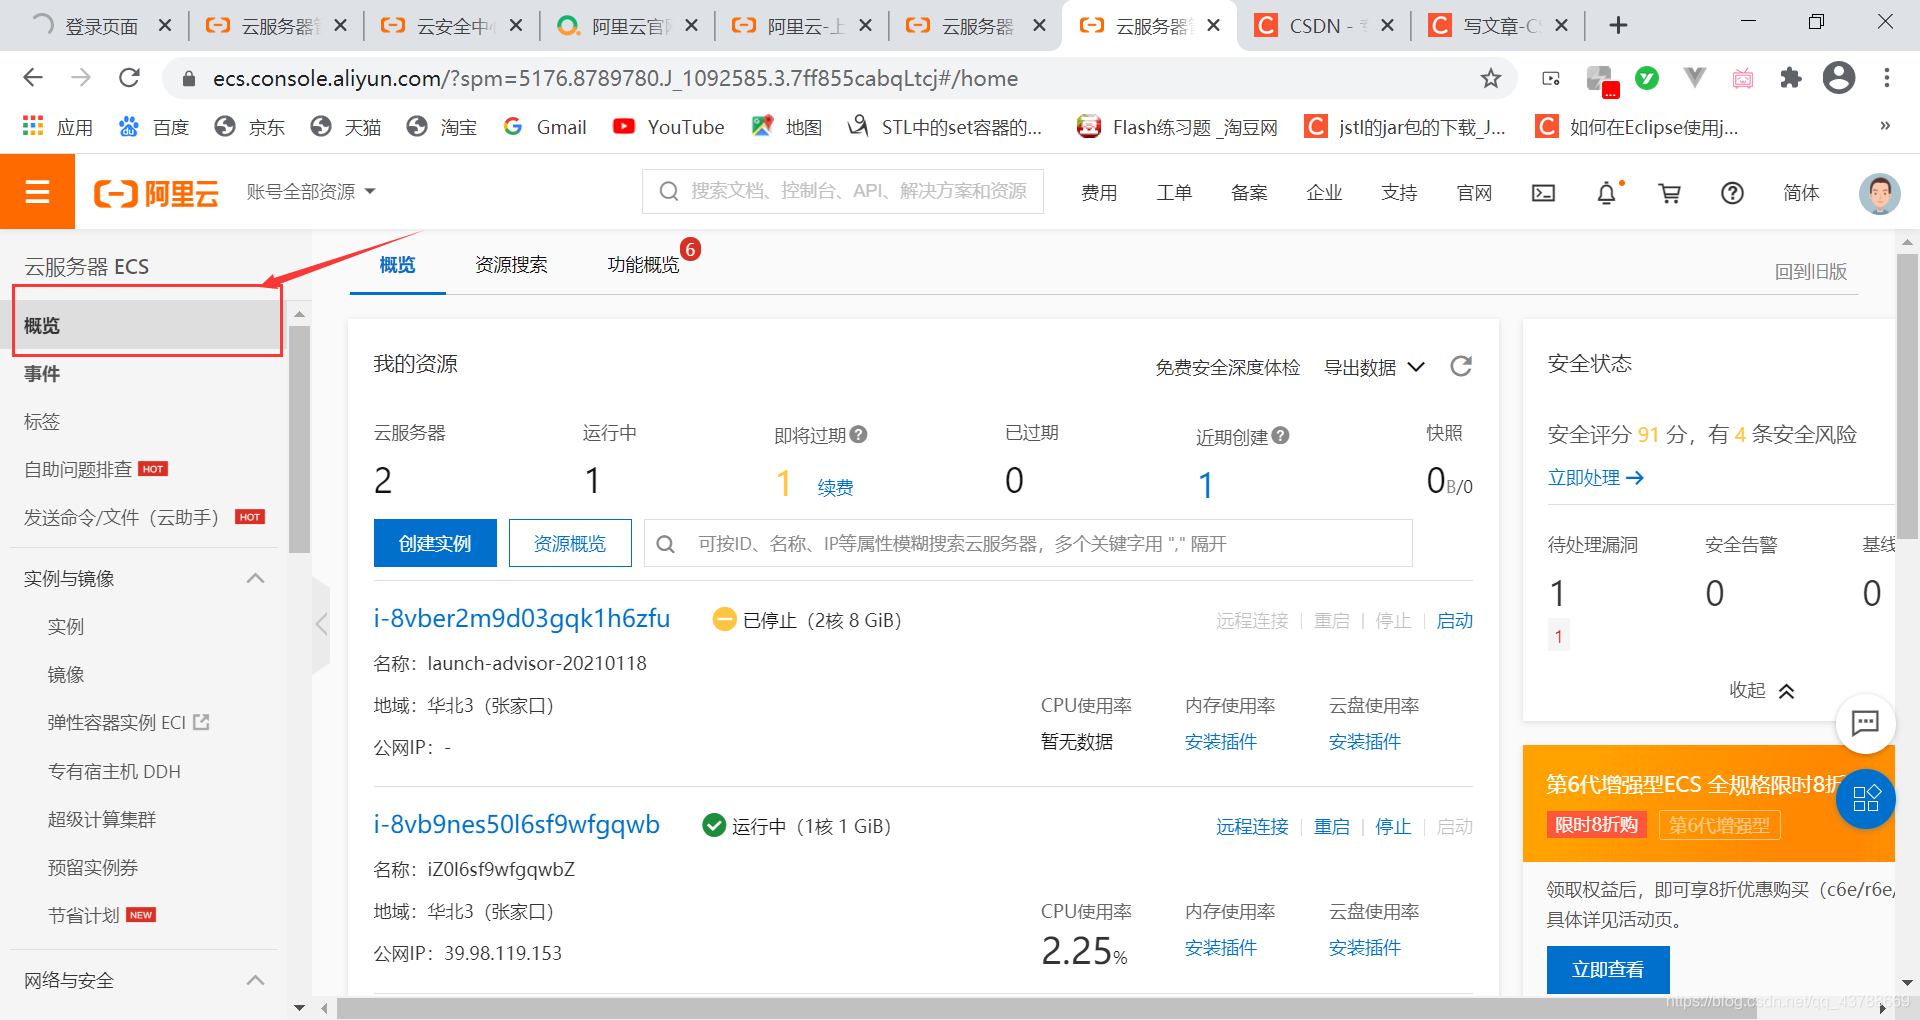The image size is (1920, 1020).
Task: Open the Cloud Shell terminal icon
Action: [x=1543, y=193]
